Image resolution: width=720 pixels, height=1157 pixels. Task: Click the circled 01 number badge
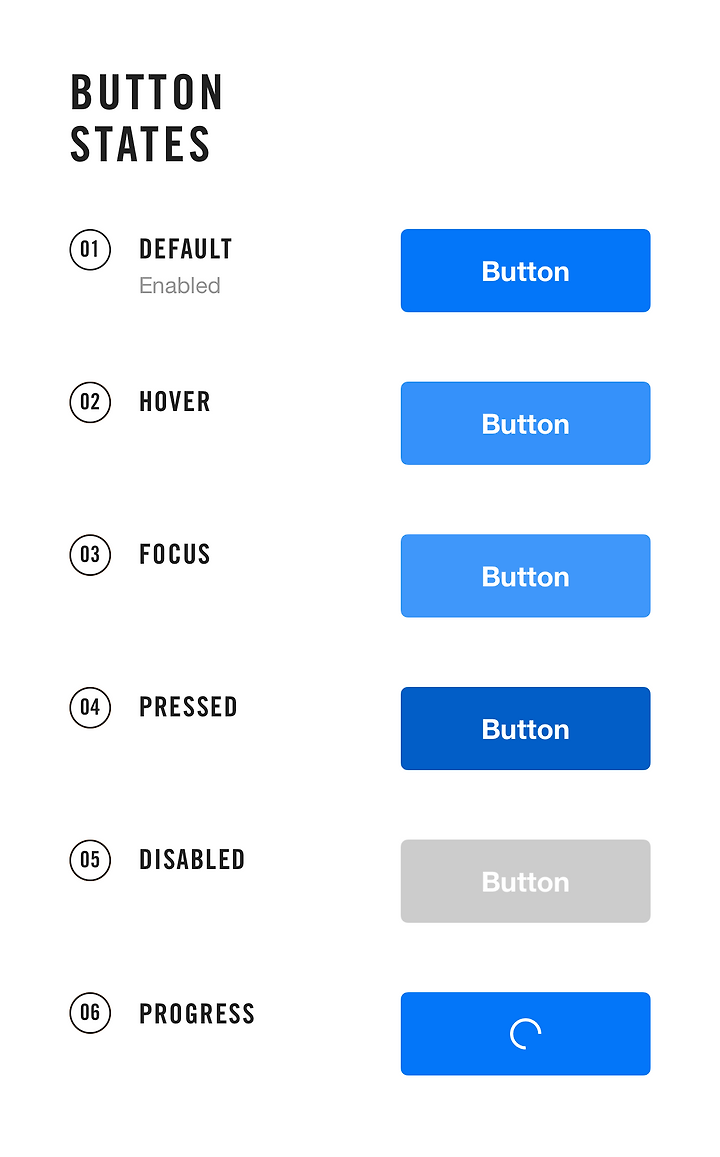(x=90, y=249)
